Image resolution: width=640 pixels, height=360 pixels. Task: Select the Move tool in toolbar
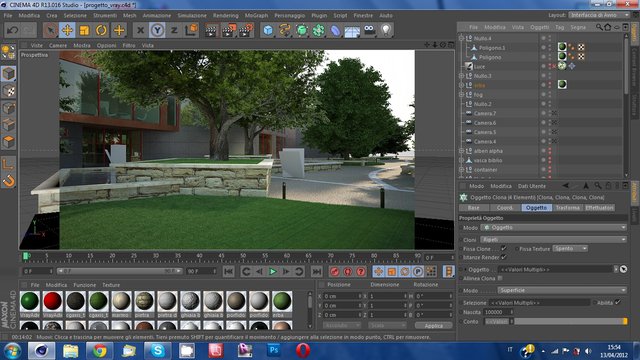(67, 30)
